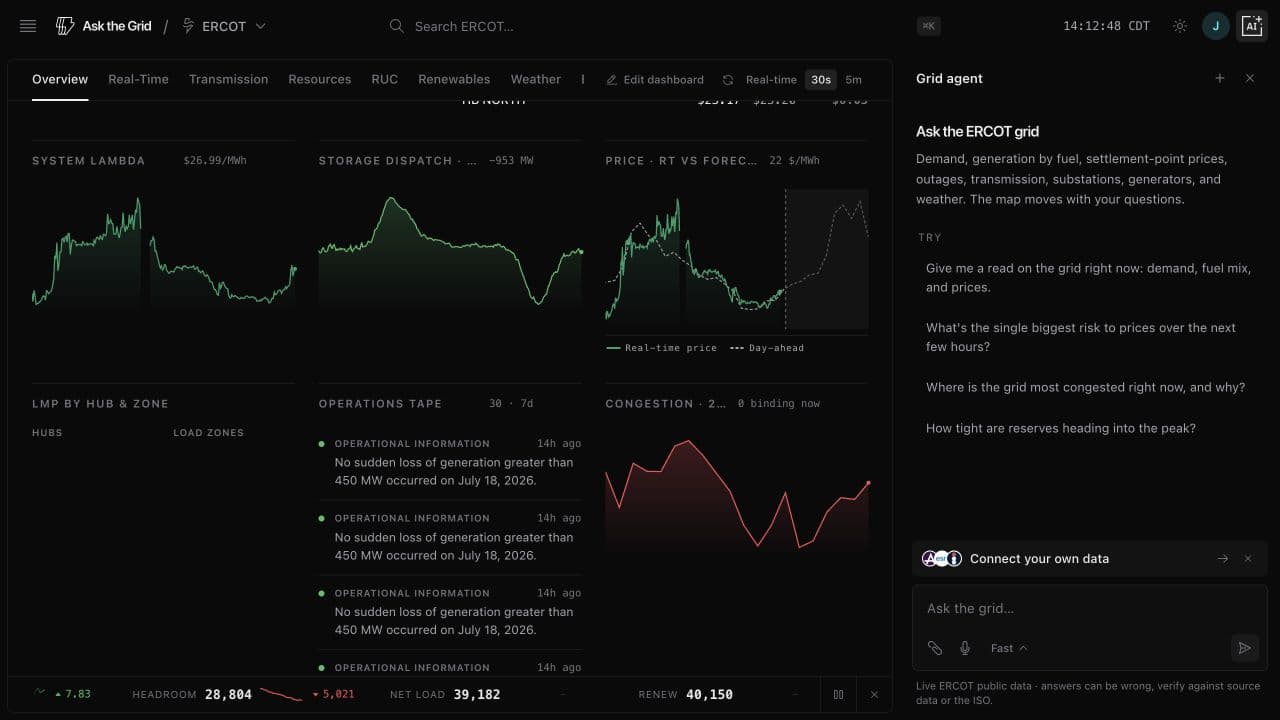Click the 14:12:48 CDT clock
The width and height of the screenshot is (1280, 720).
(x=1106, y=26)
